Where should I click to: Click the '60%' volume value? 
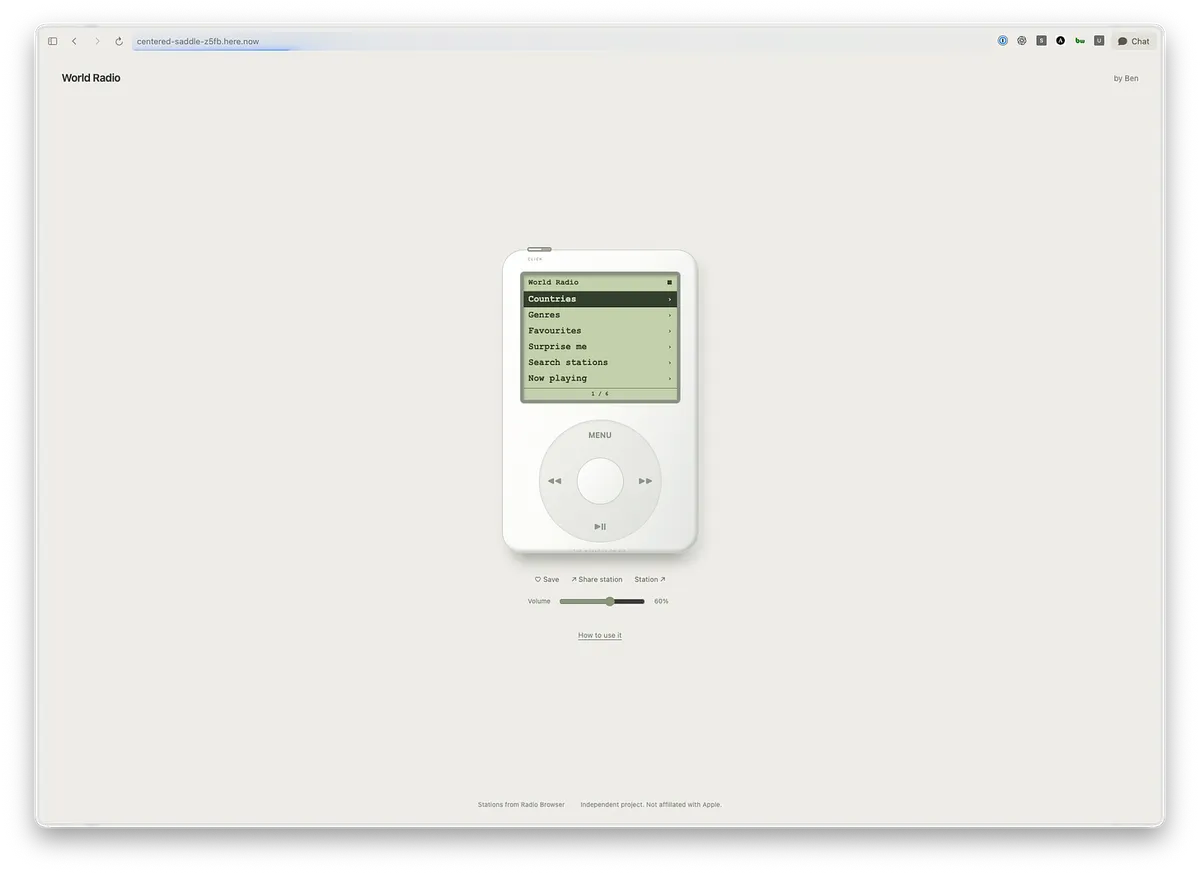click(x=661, y=602)
